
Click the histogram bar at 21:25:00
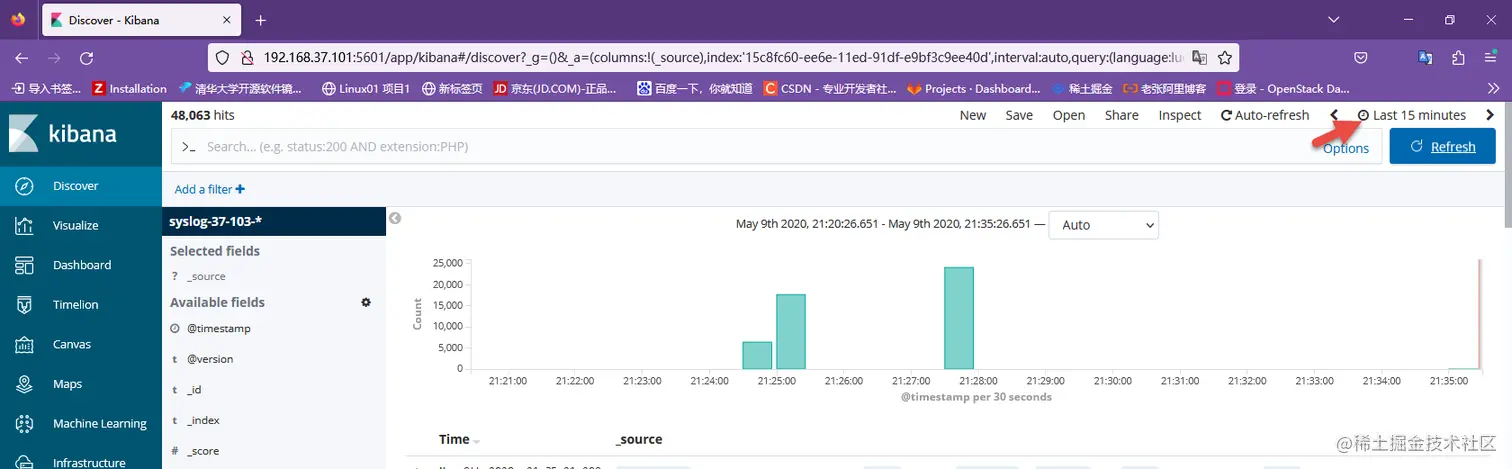coord(791,331)
